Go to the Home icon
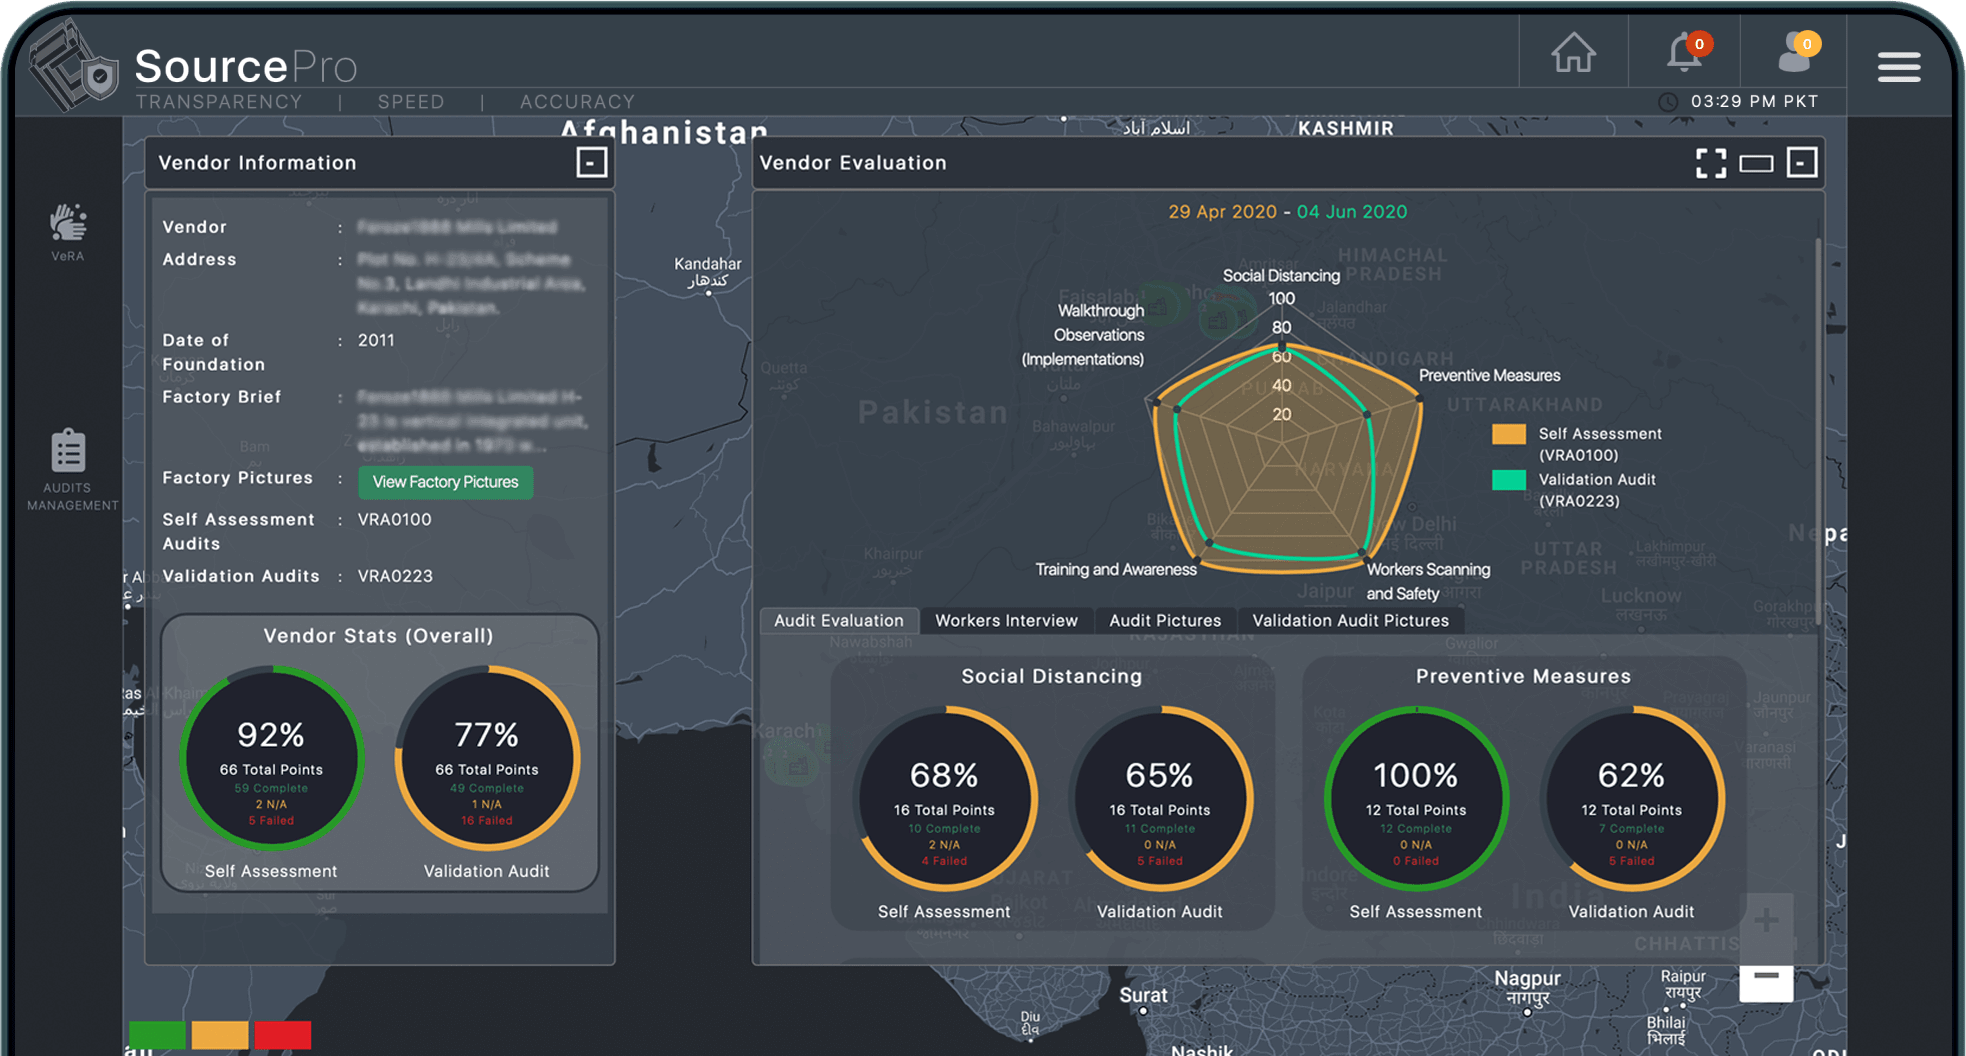This screenshot has height=1056, width=1966. point(1573,53)
